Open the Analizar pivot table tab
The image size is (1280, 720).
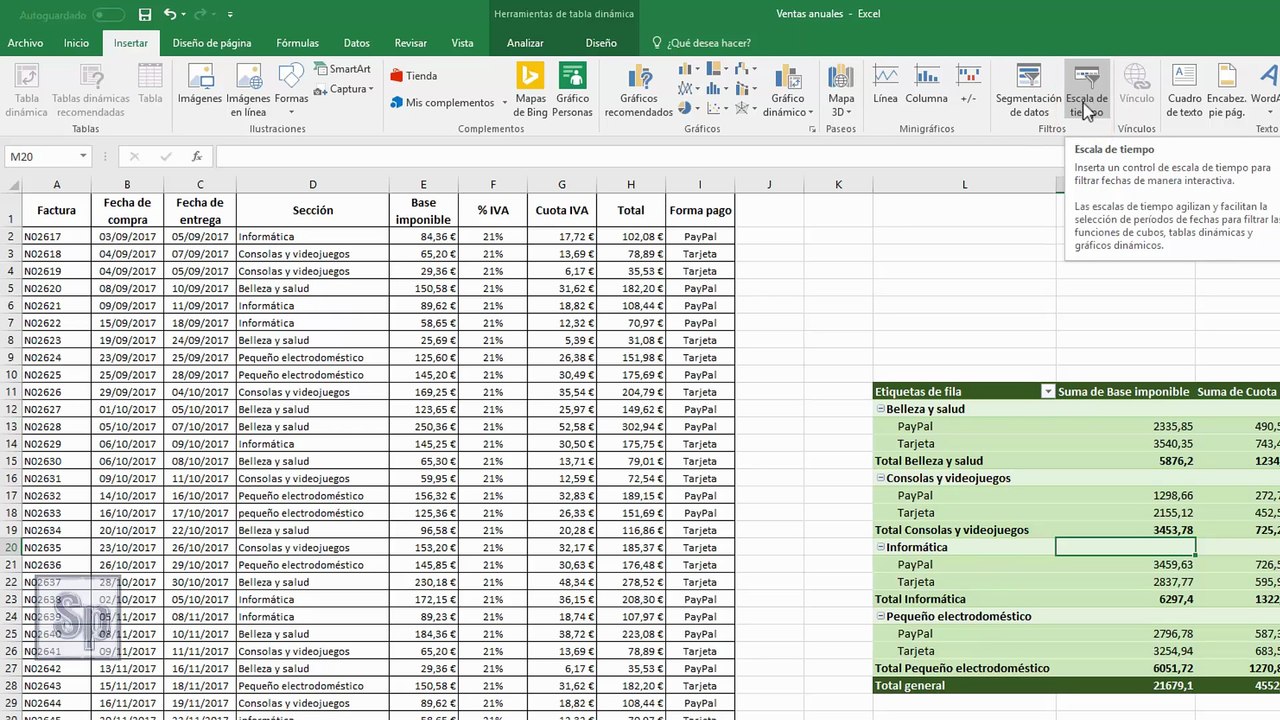525,43
